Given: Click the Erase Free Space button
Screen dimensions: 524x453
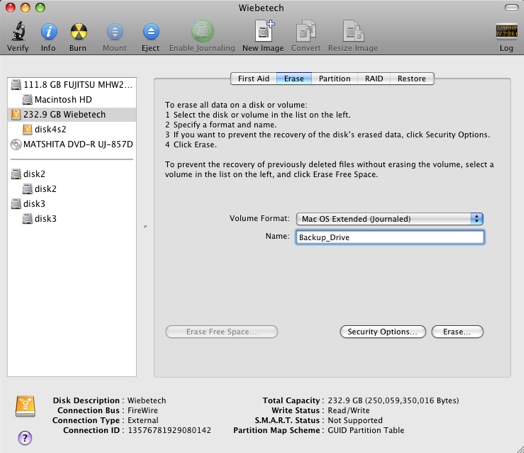Looking at the screenshot, I should coord(222,332).
